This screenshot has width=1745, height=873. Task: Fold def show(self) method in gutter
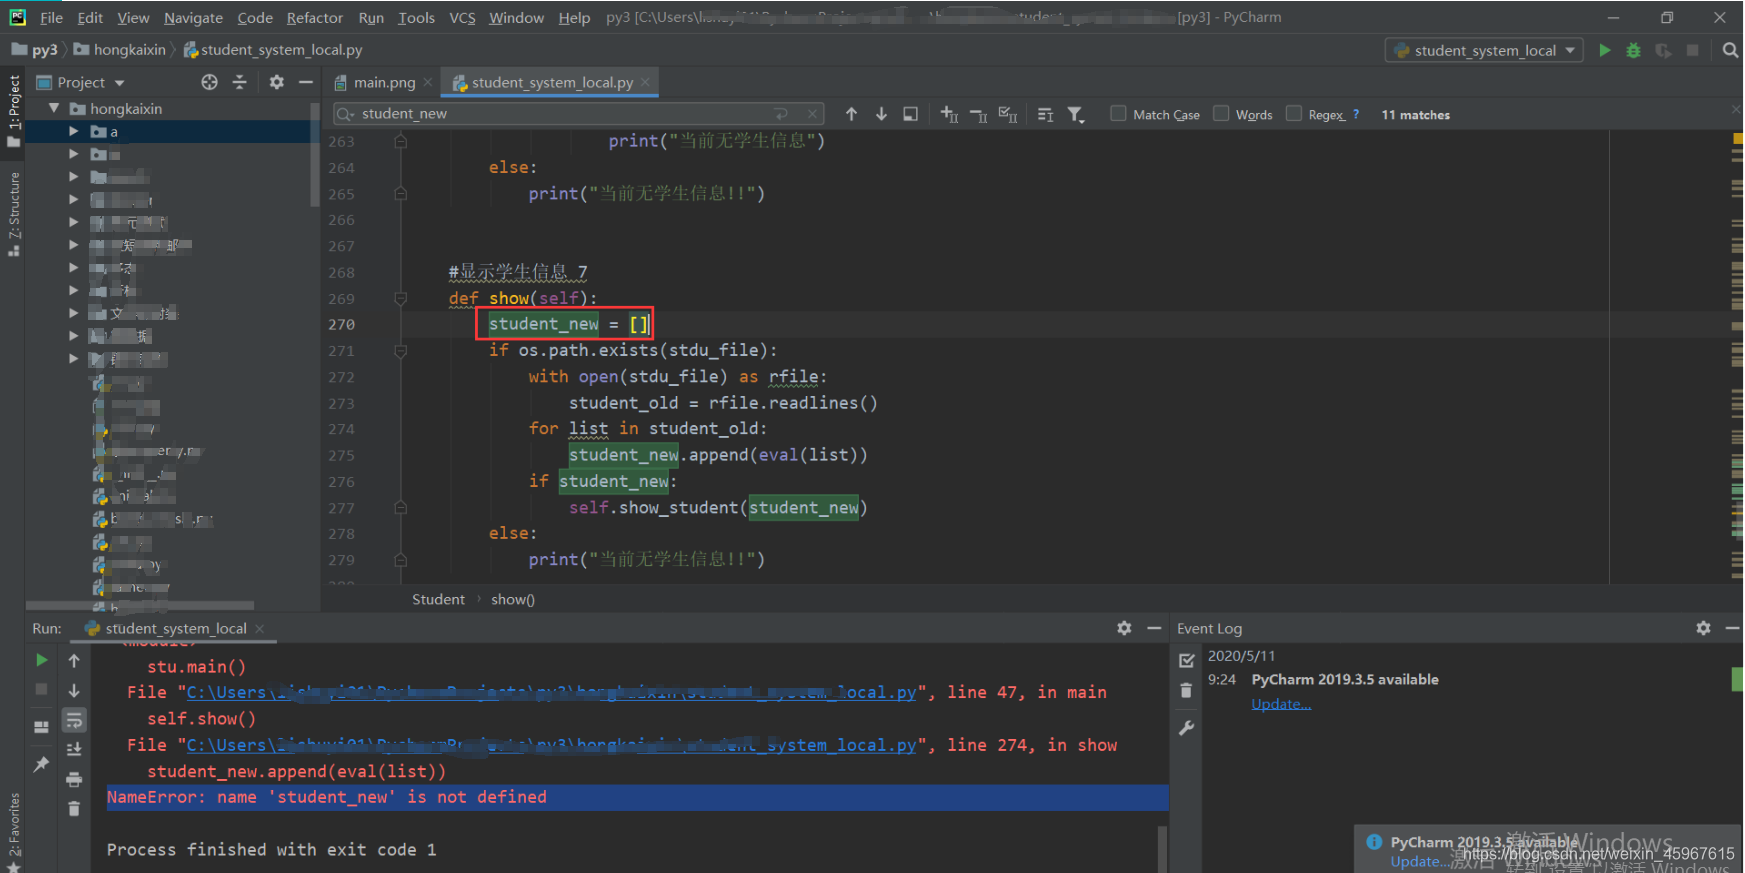(400, 298)
